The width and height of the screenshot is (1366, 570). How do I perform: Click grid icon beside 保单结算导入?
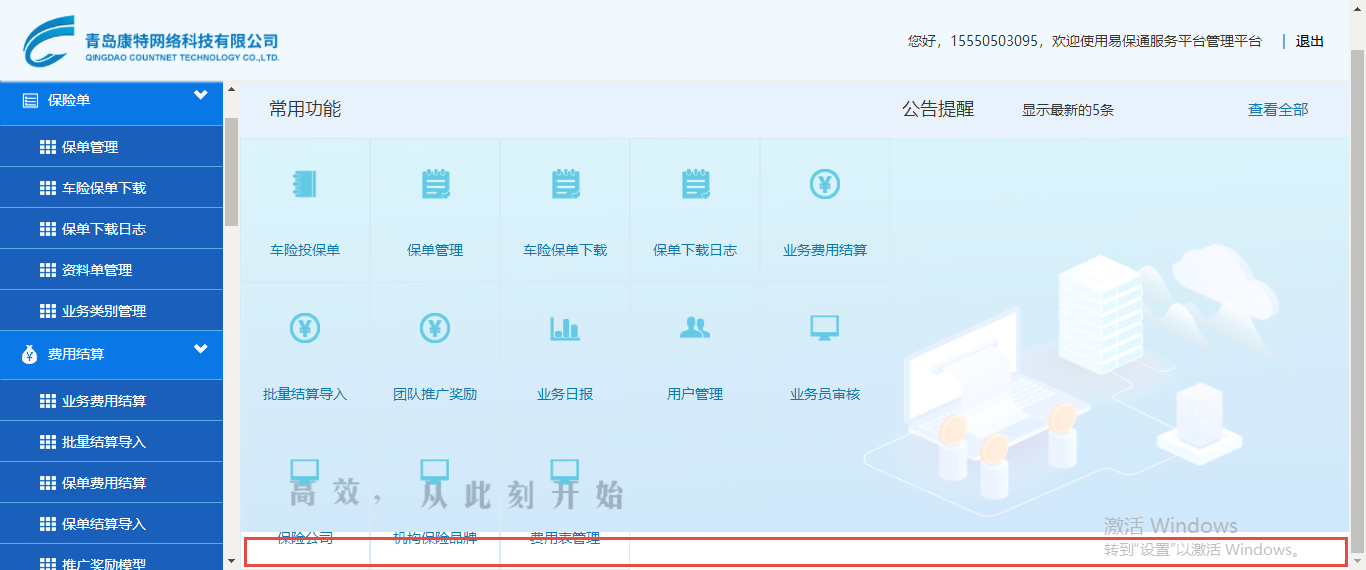tap(47, 524)
